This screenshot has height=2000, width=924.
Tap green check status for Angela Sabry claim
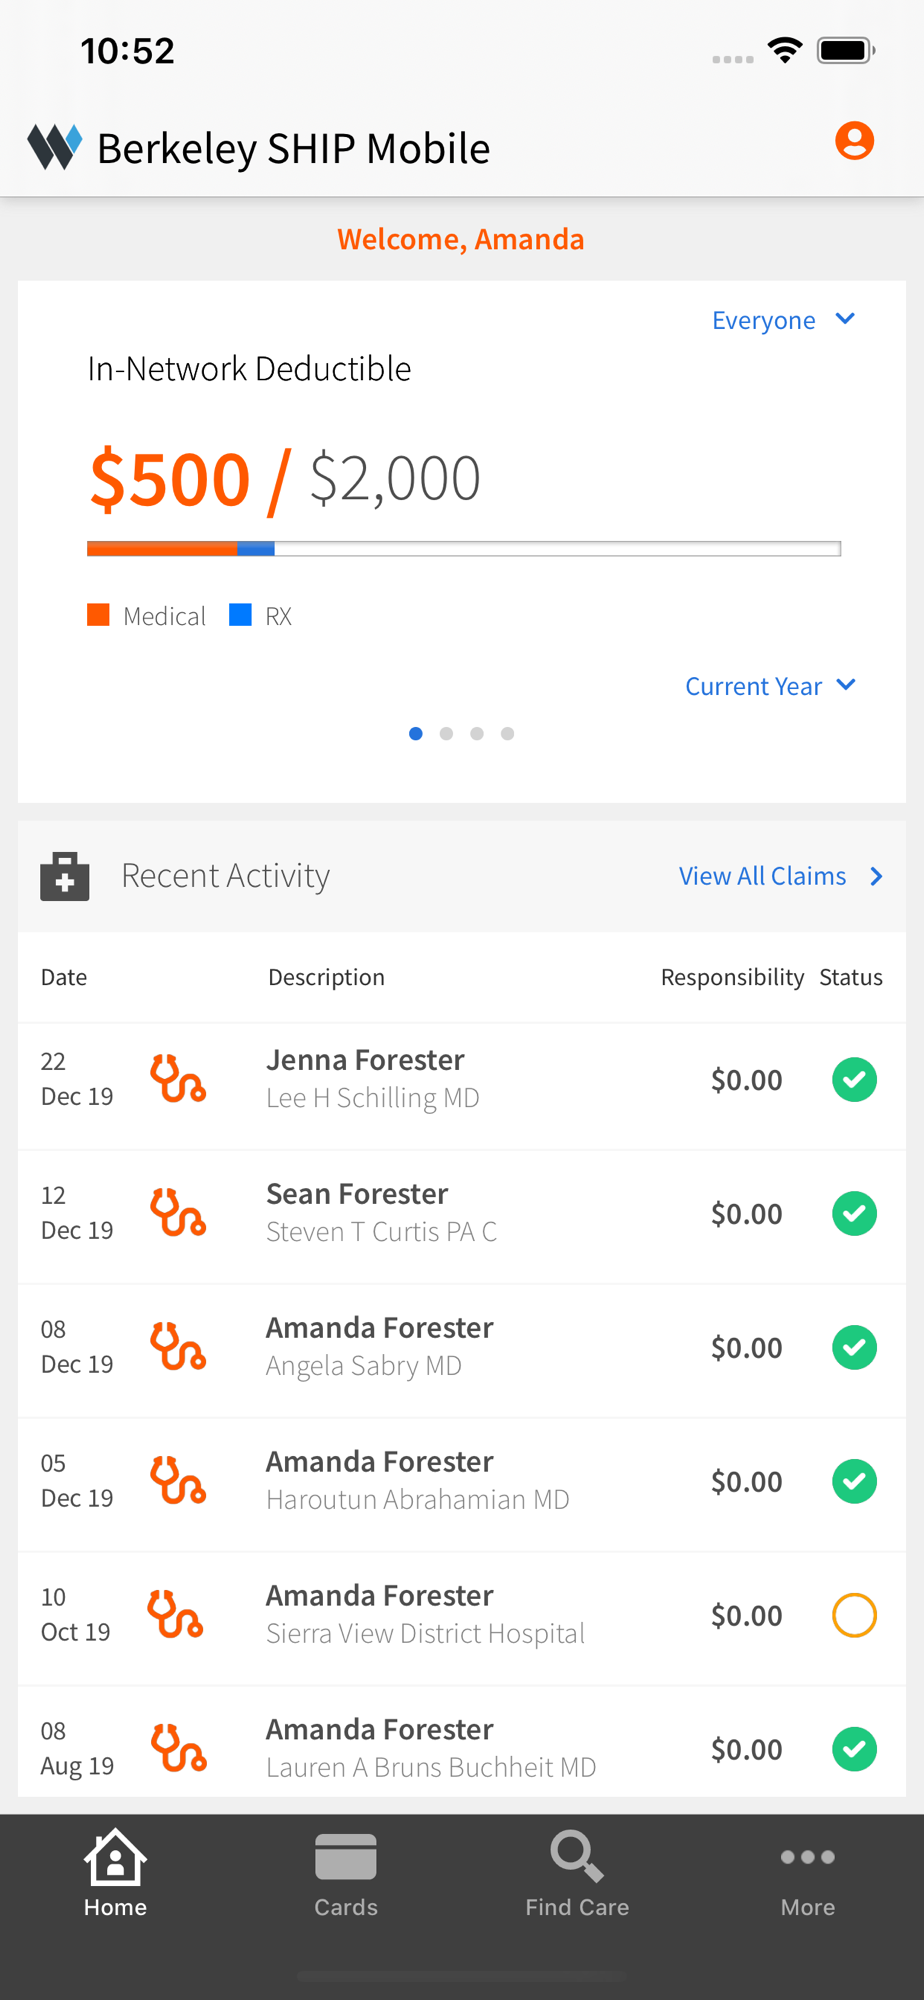tap(854, 1347)
